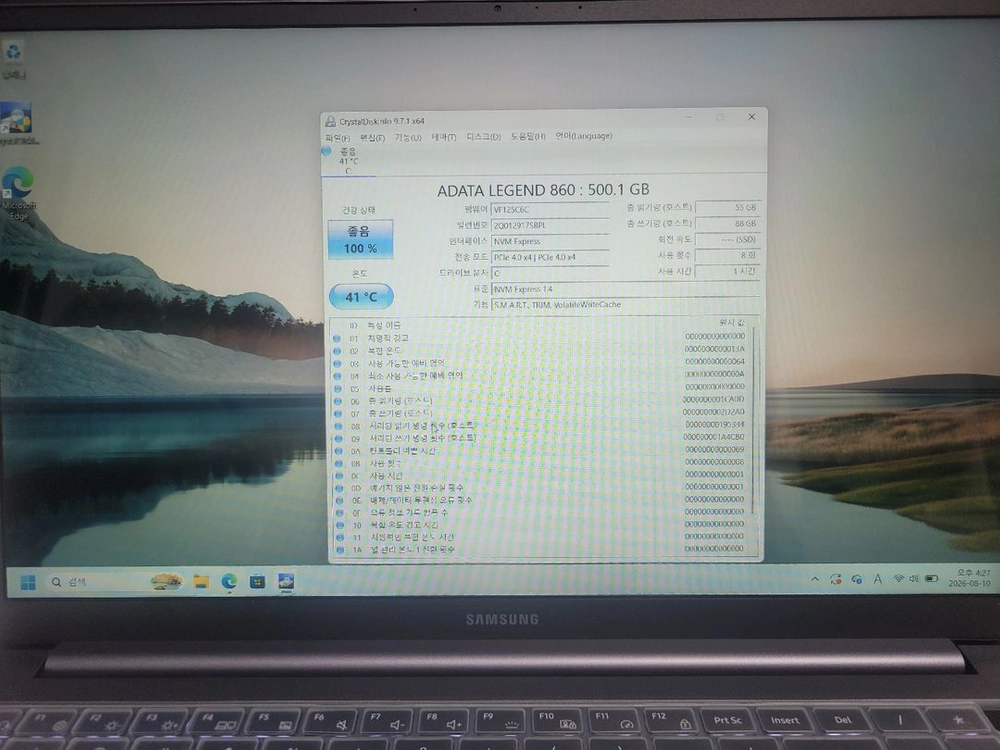Select attribute row with ID 11
This screenshot has height=750, width=1000.
click(x=542, y=538)
